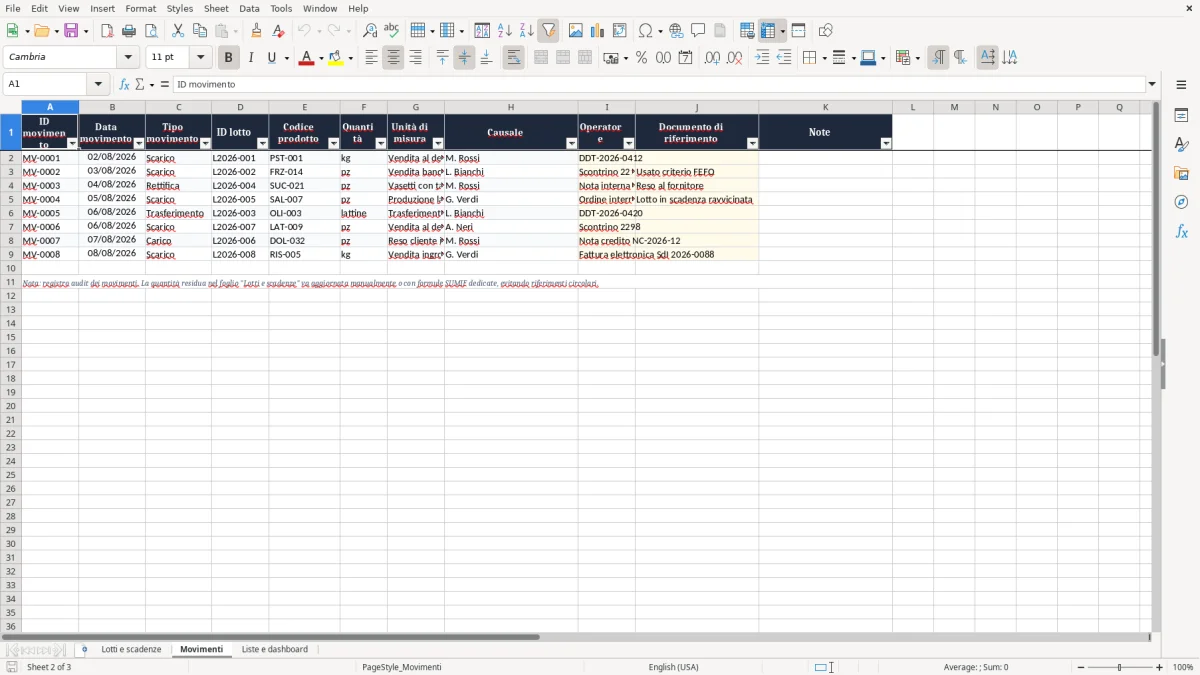Switch to the Lotti e scadenze sheet tab

click(x=131, y=649)
